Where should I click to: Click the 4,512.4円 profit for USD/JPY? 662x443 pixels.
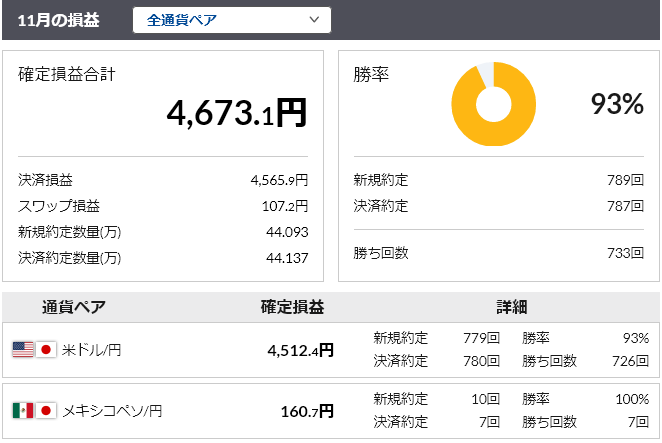pos(301,351)
